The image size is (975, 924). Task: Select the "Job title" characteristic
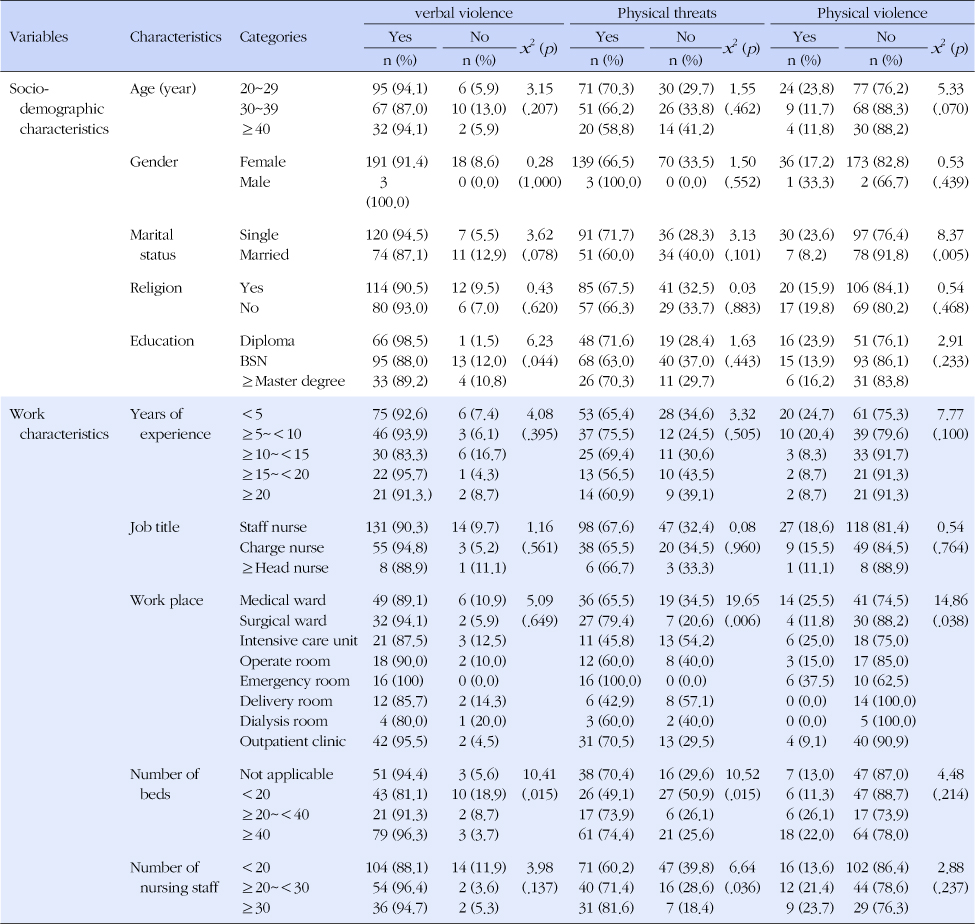click(154, 527)
